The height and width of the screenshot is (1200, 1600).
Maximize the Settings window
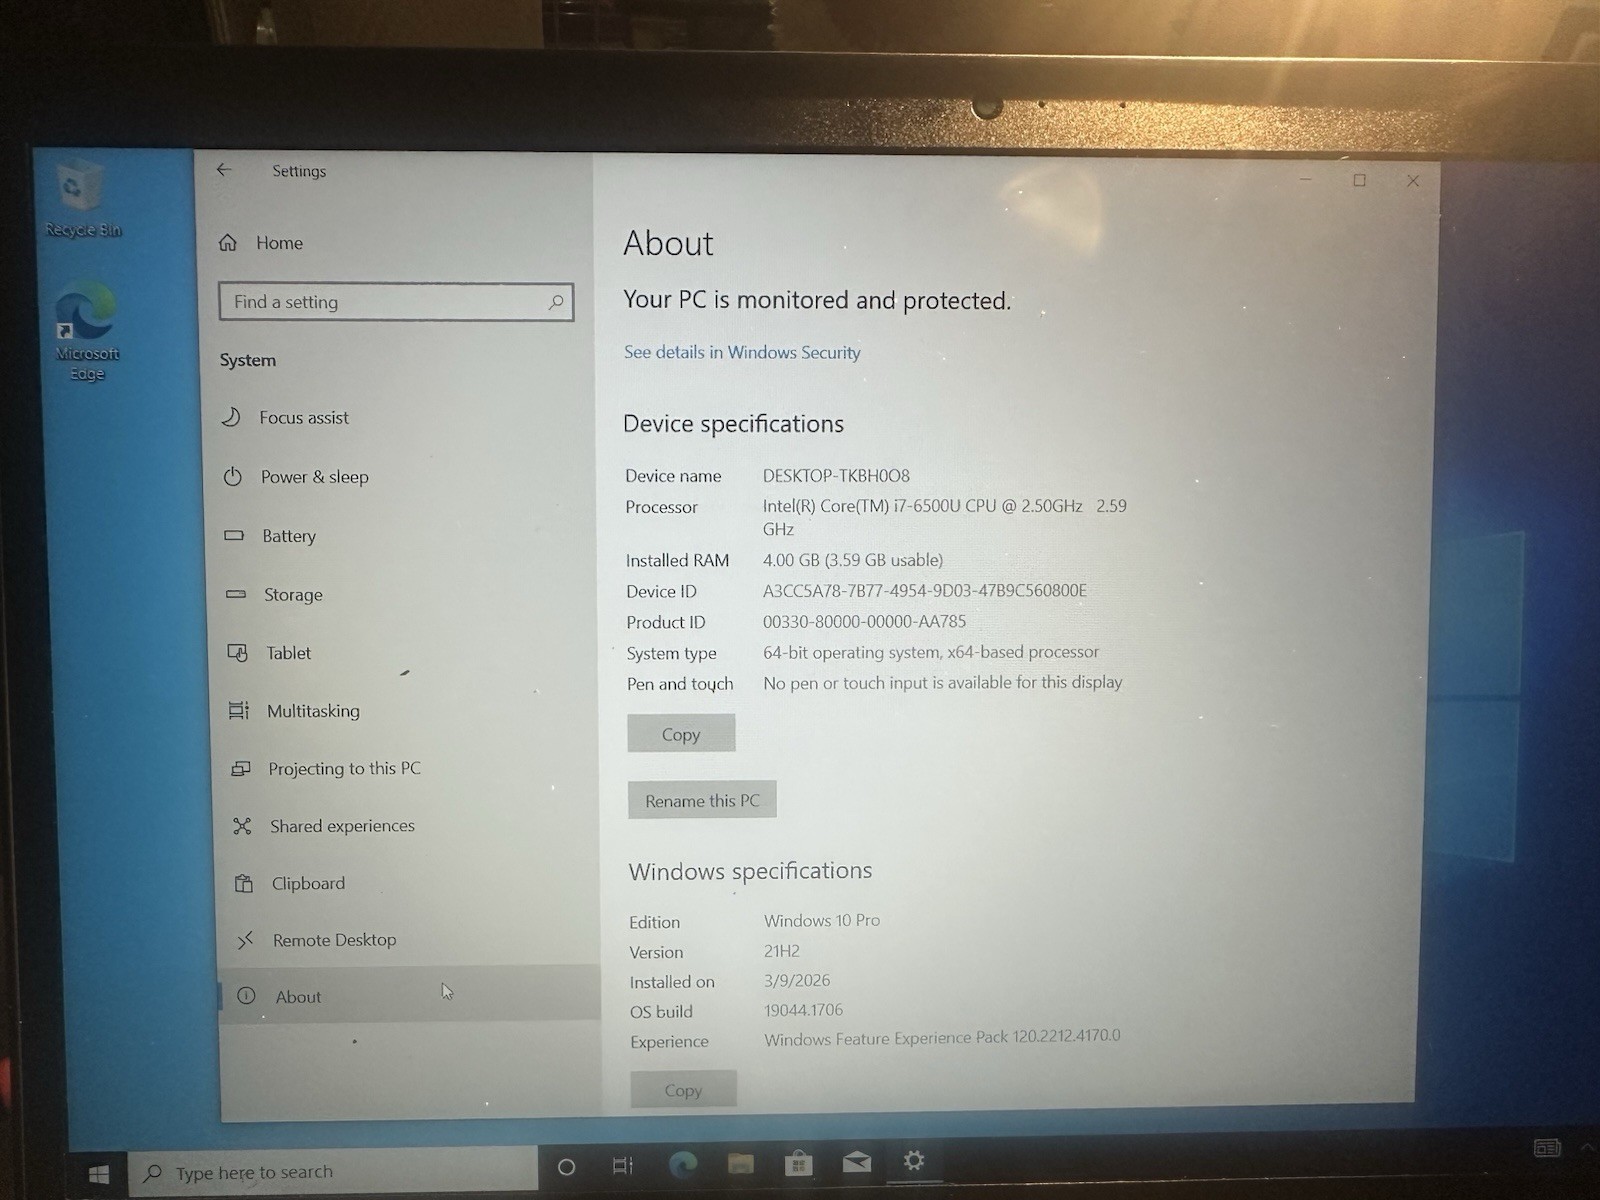[x=1359, y=180]
